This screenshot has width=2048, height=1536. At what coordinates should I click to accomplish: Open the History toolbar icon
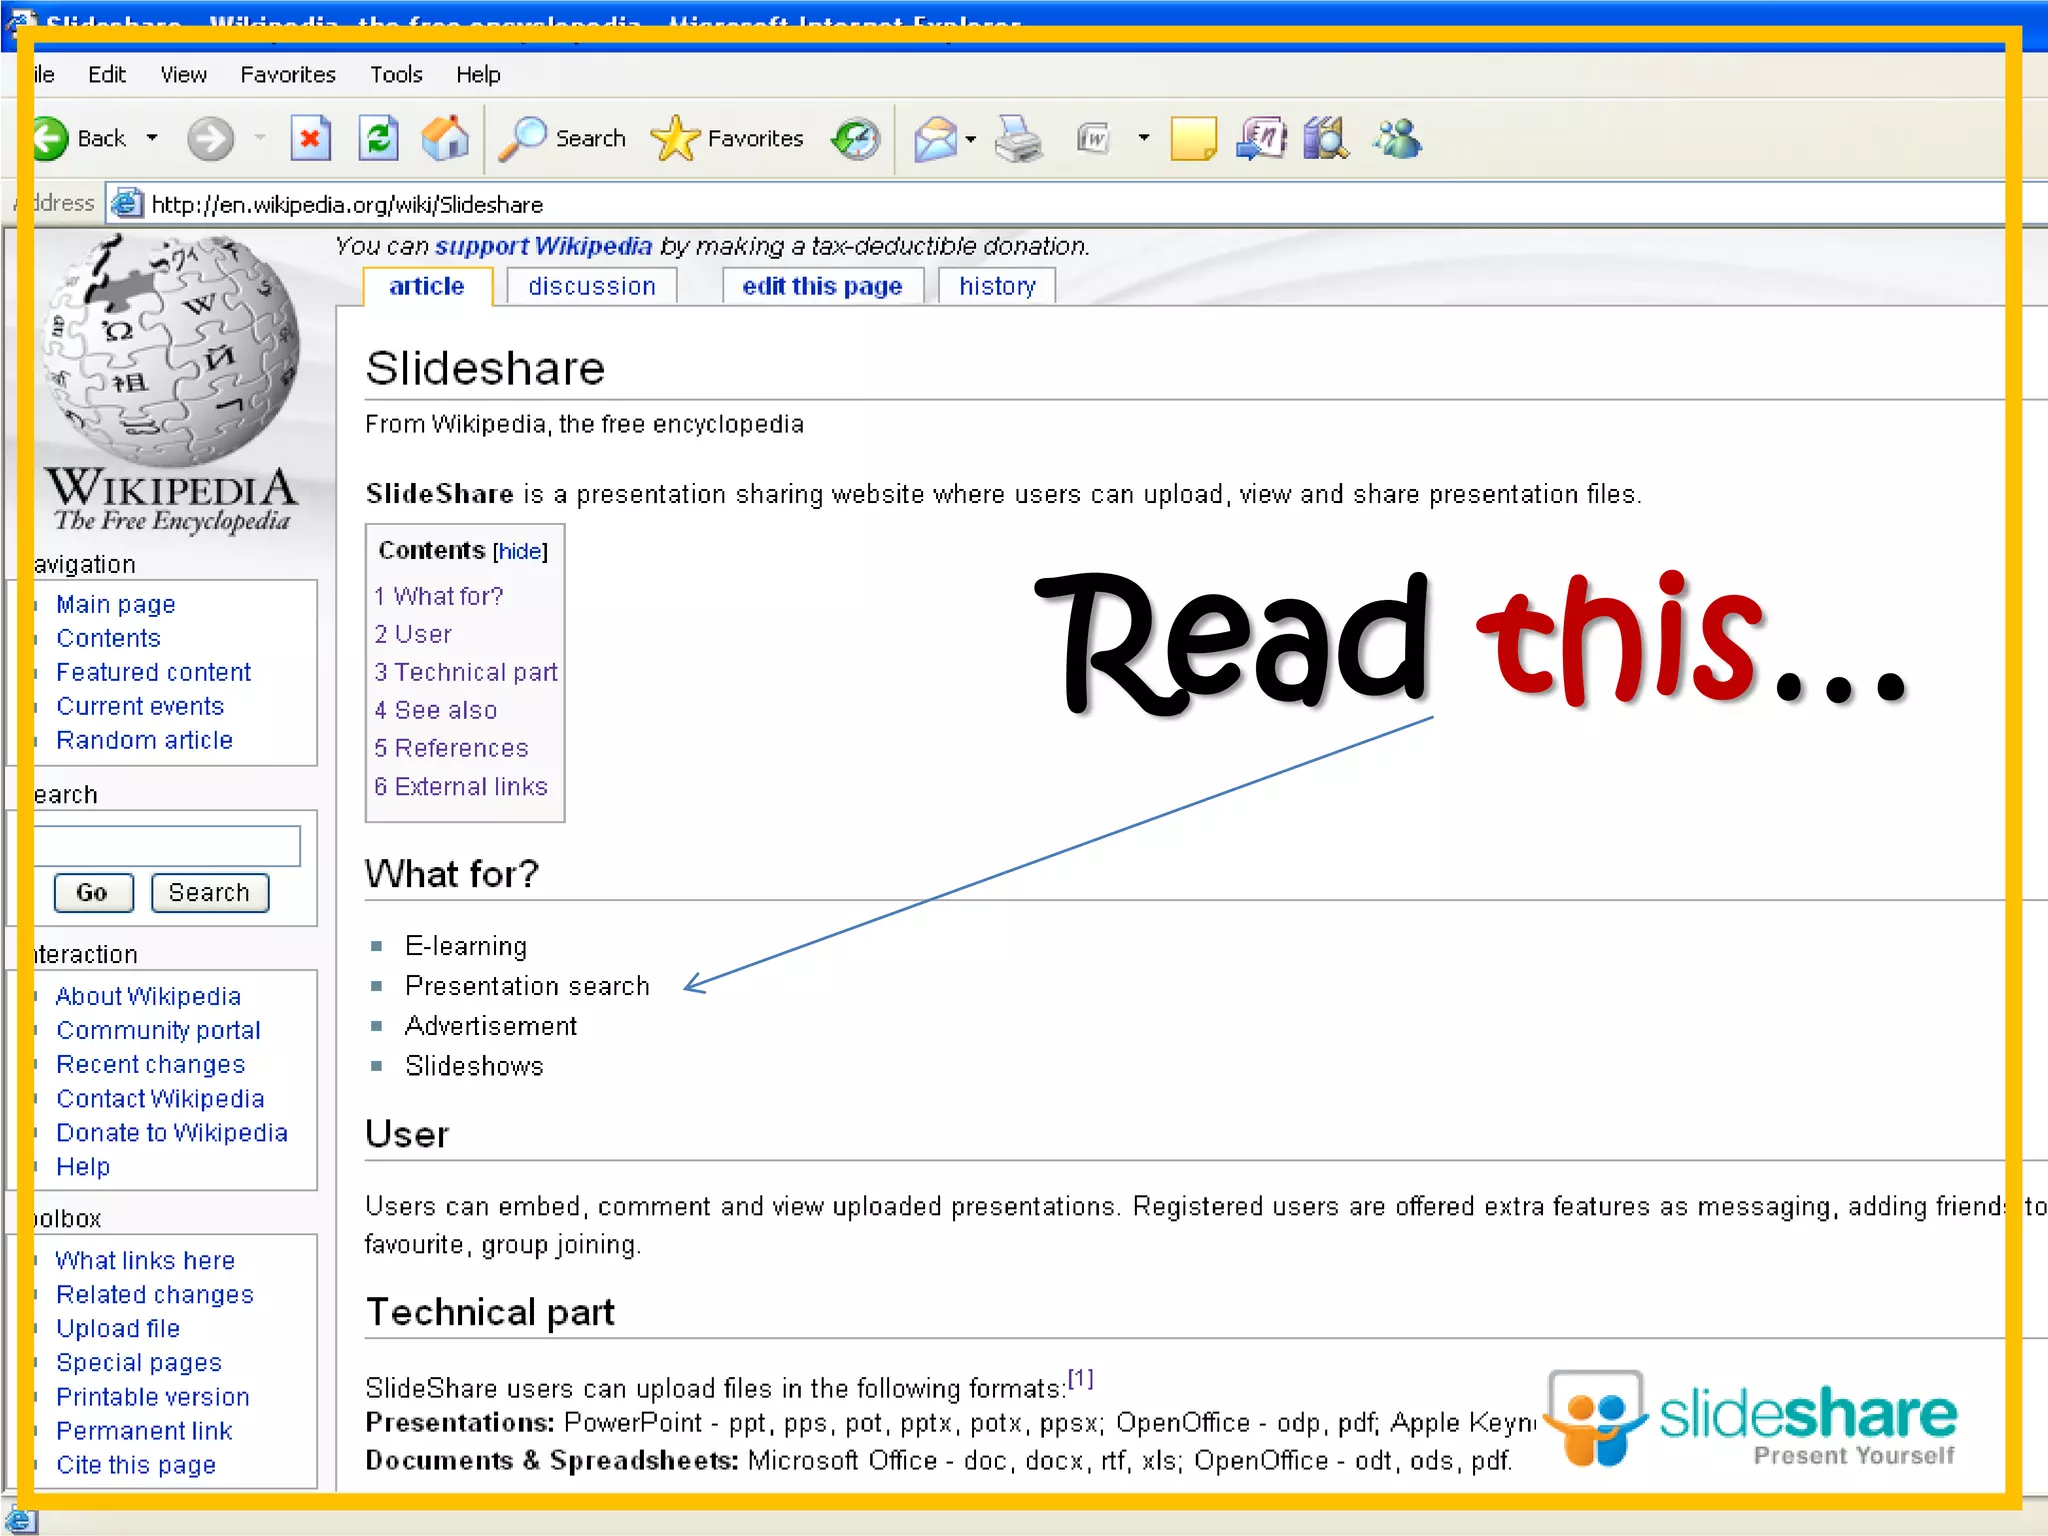click(x=857, y=138)
